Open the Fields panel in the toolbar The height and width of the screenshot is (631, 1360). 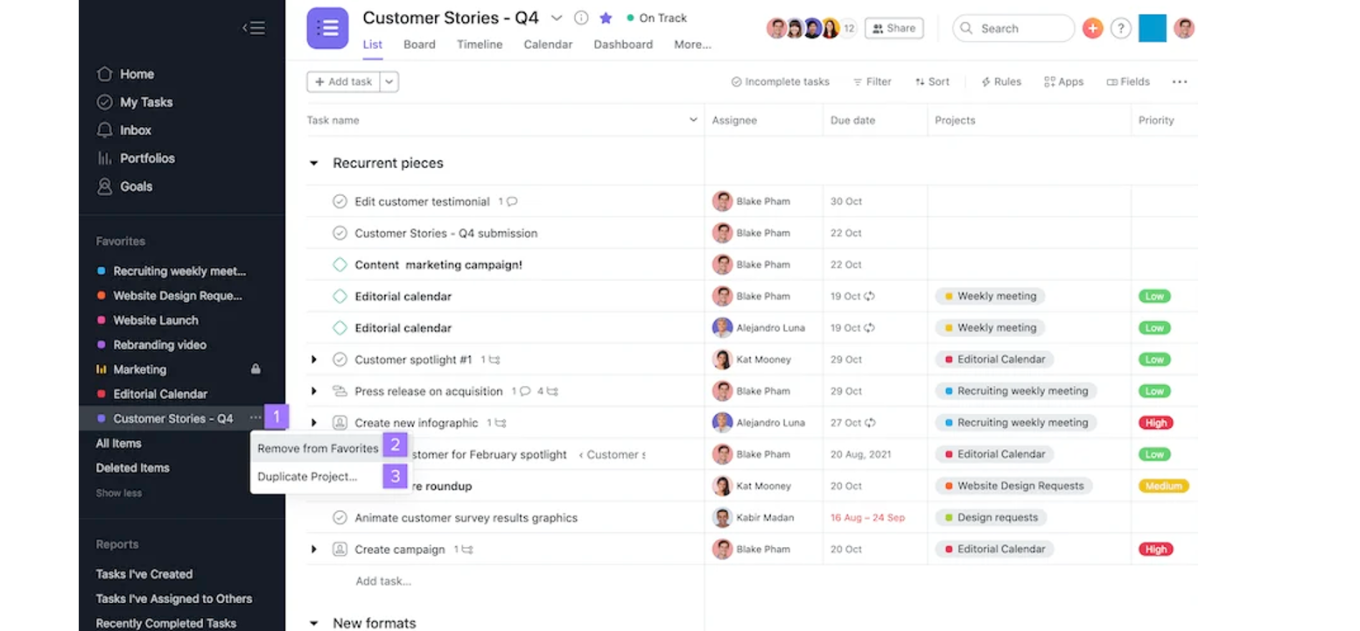pos(1128,81)
